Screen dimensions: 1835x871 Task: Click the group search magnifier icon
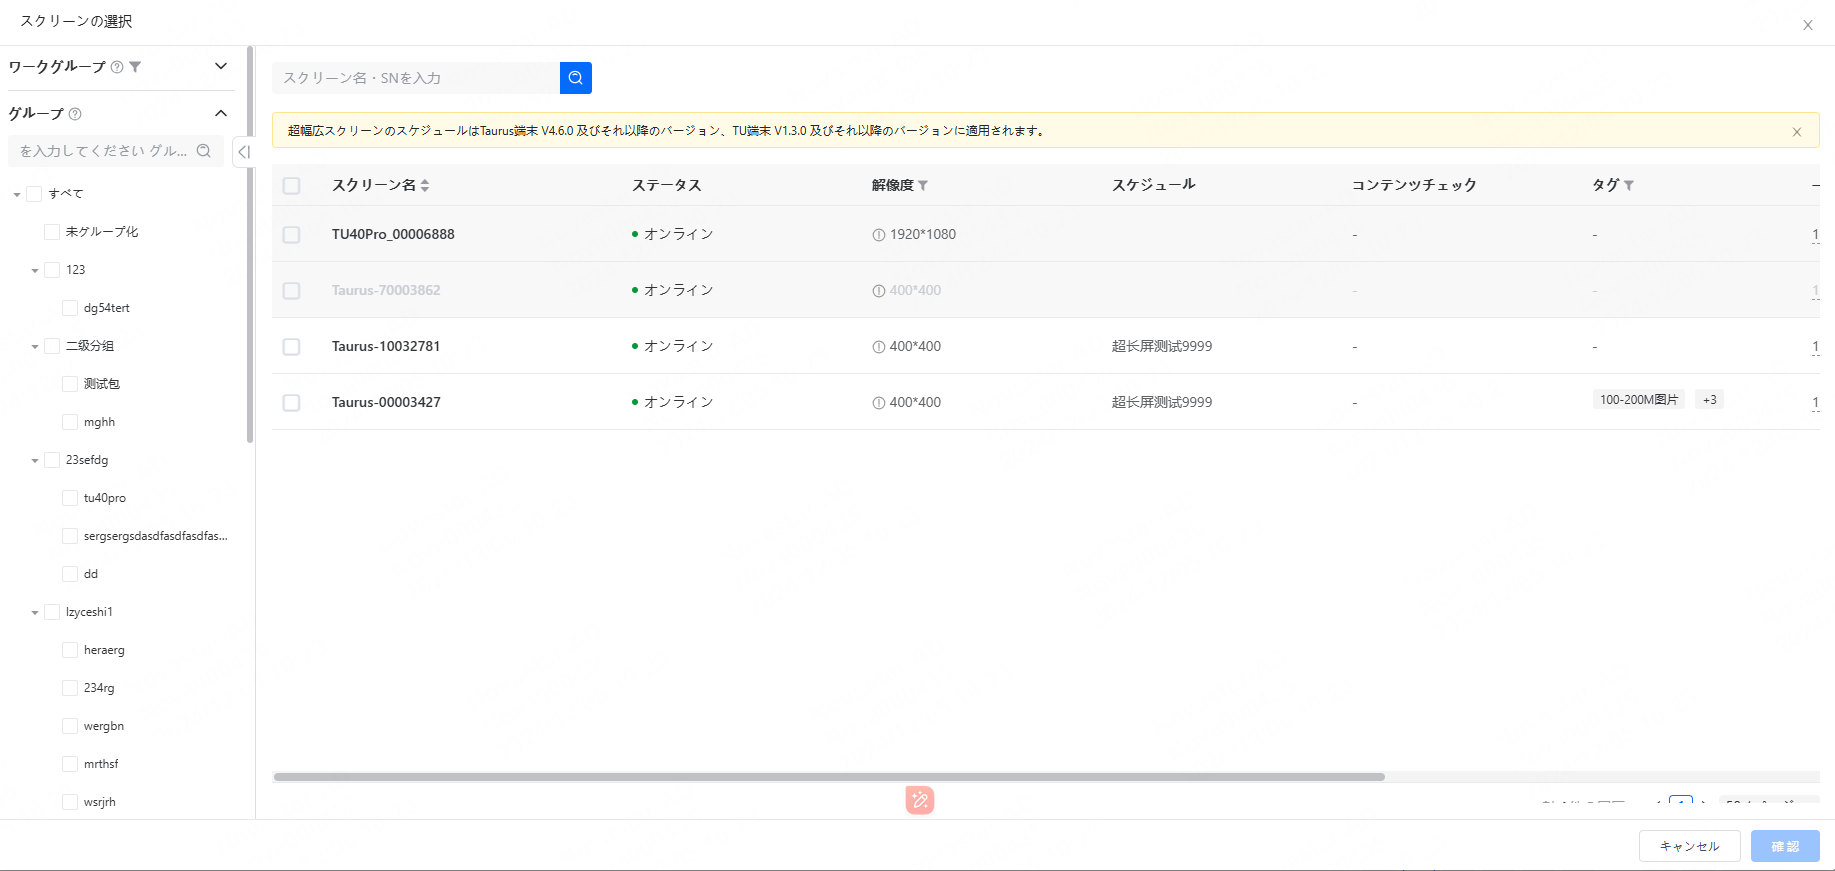204,151
